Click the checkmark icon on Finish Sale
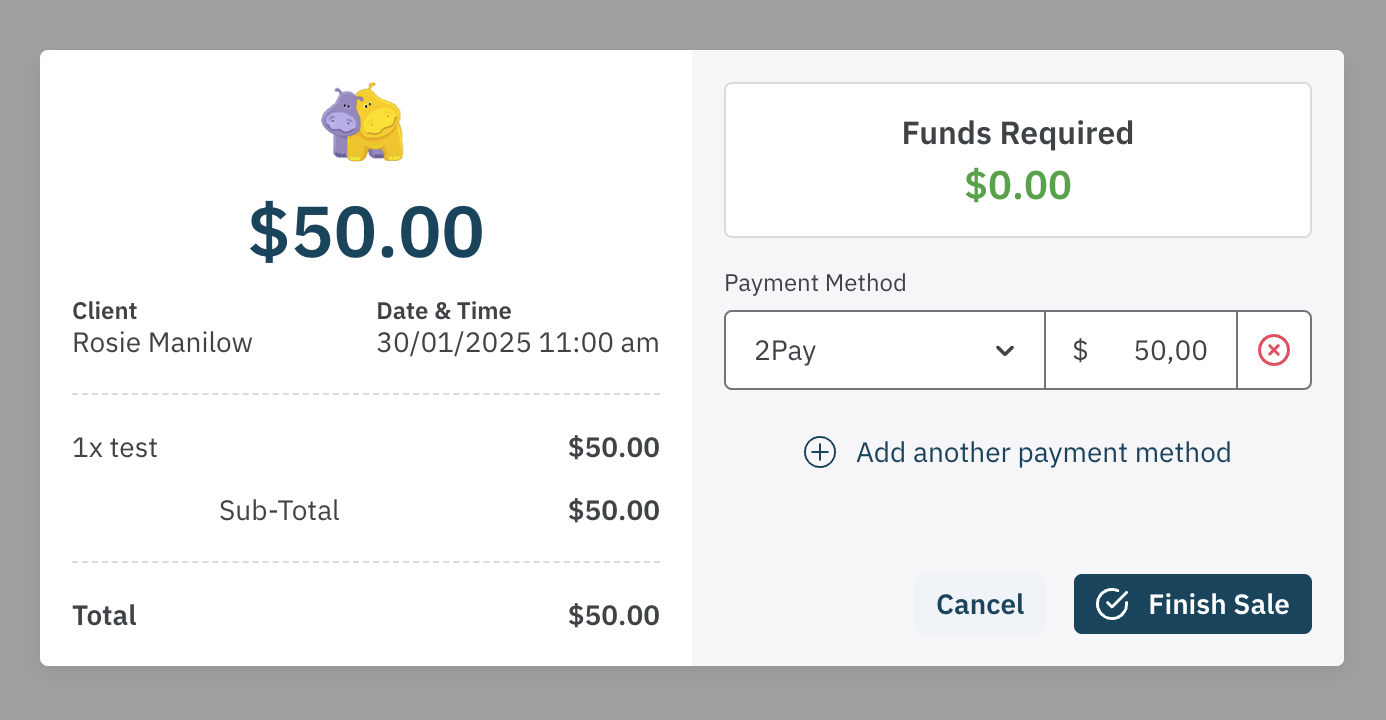Image resolution: width=1386 pixels, height=720 pixels. click(x=1112, y=604)
